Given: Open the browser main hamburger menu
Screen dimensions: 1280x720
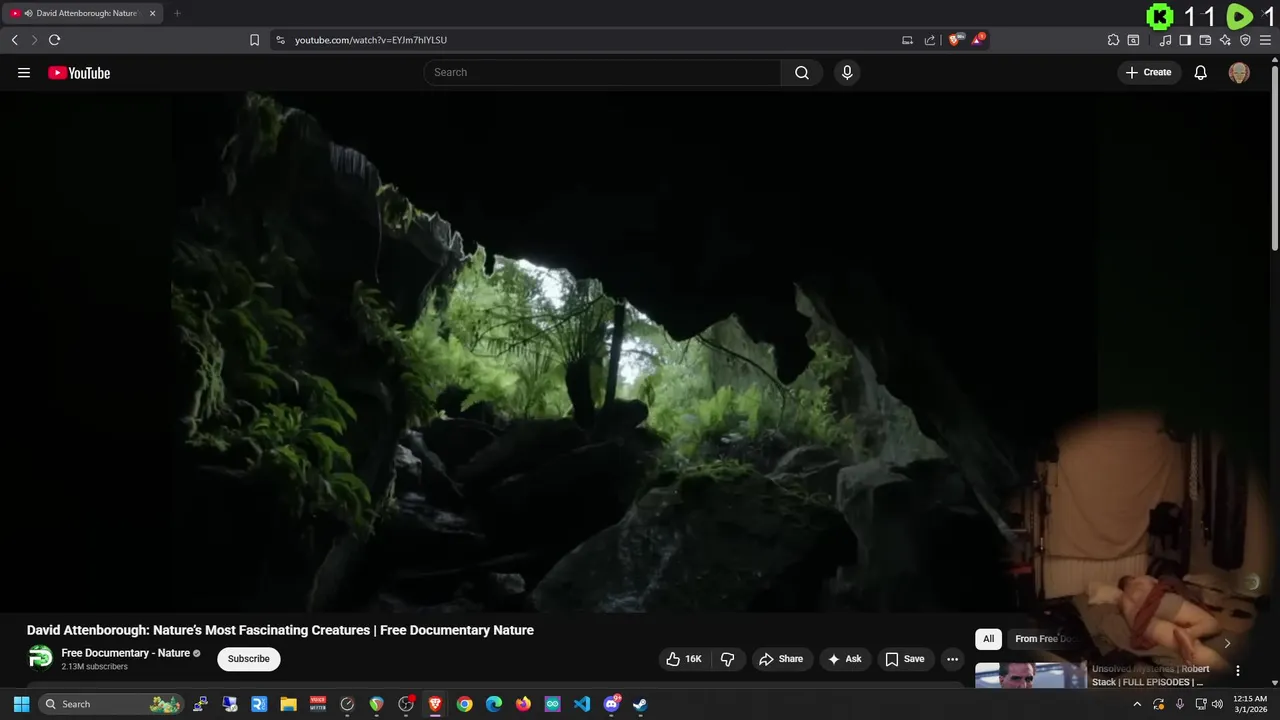Looking at the screenshot, I should coord(1265,40).
